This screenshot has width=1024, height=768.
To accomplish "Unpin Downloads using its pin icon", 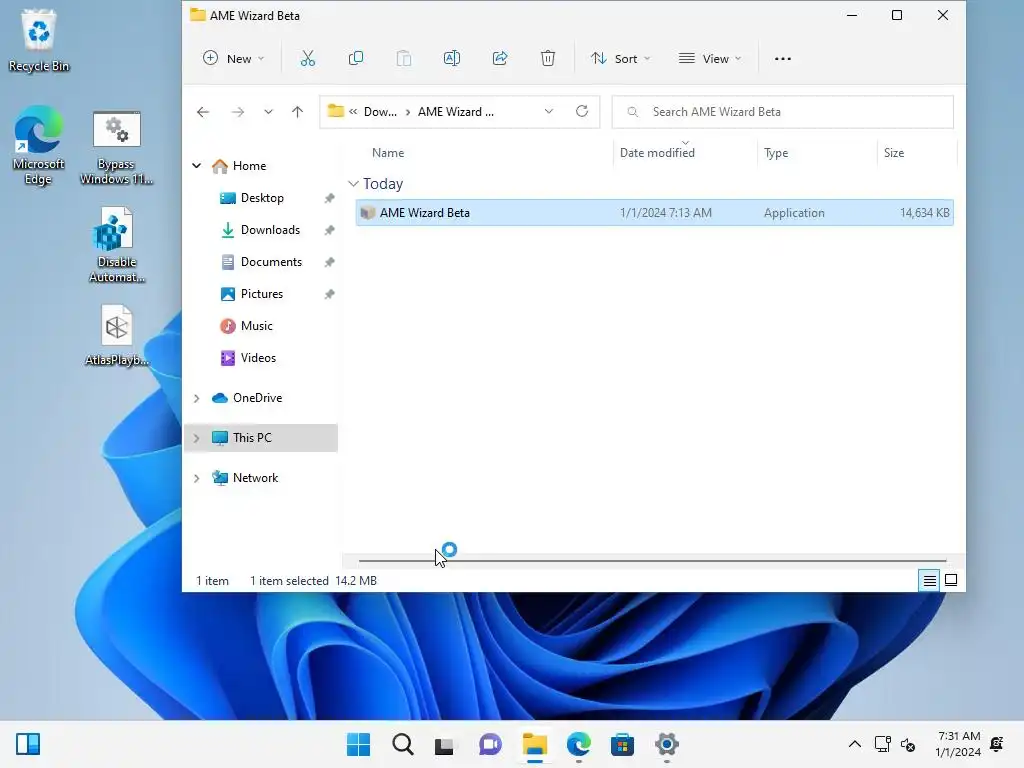I will tap(330, 231).
